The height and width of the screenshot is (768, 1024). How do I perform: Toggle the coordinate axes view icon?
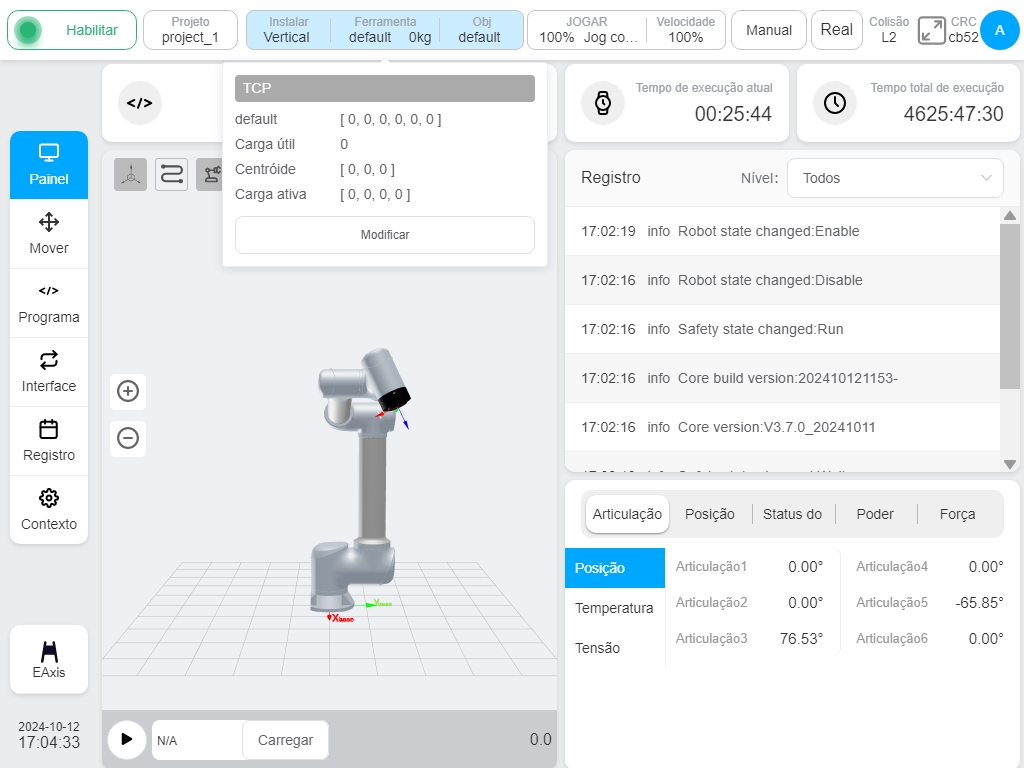pos(131,174)
